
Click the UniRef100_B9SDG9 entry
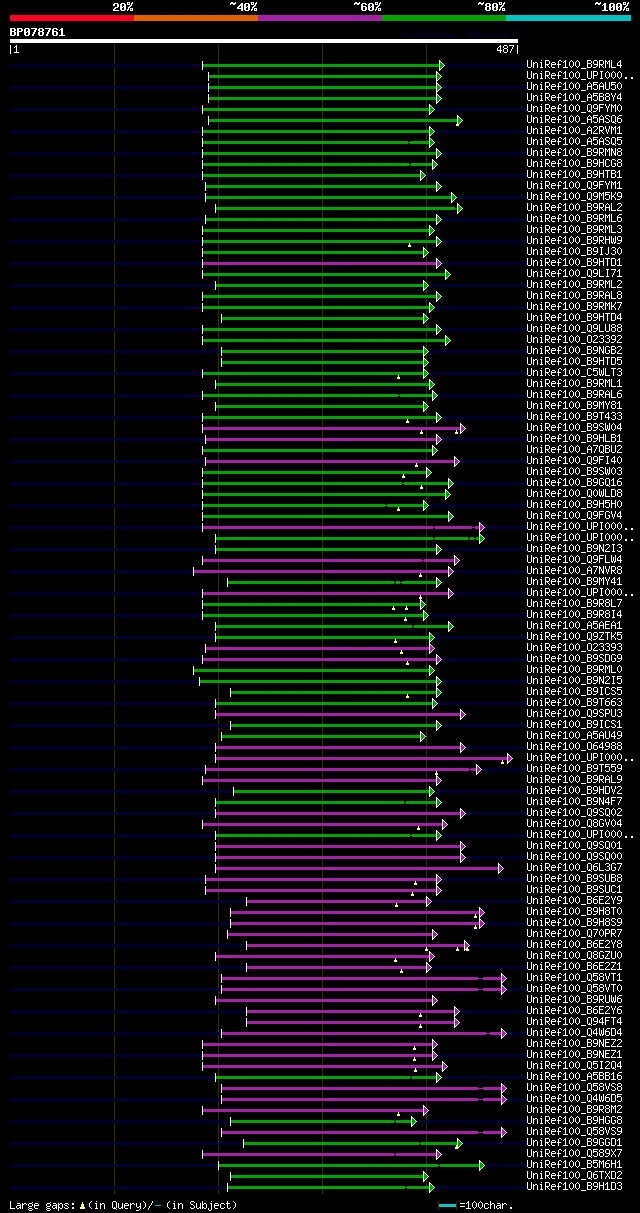pos(574,659)
